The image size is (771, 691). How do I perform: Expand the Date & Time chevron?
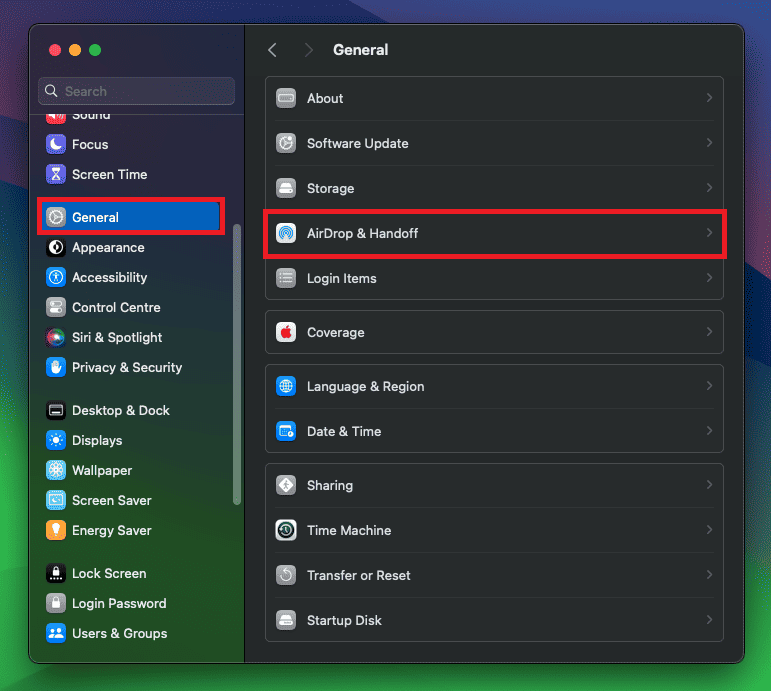point(709,431)
